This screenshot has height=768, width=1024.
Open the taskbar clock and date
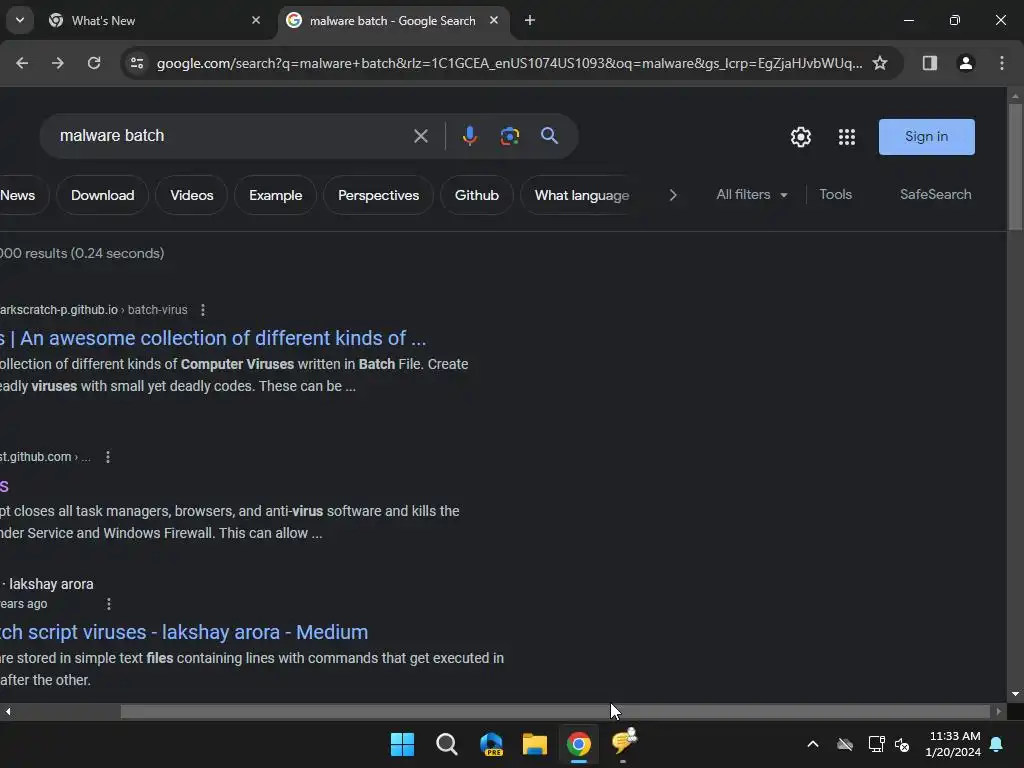point(954,744)
